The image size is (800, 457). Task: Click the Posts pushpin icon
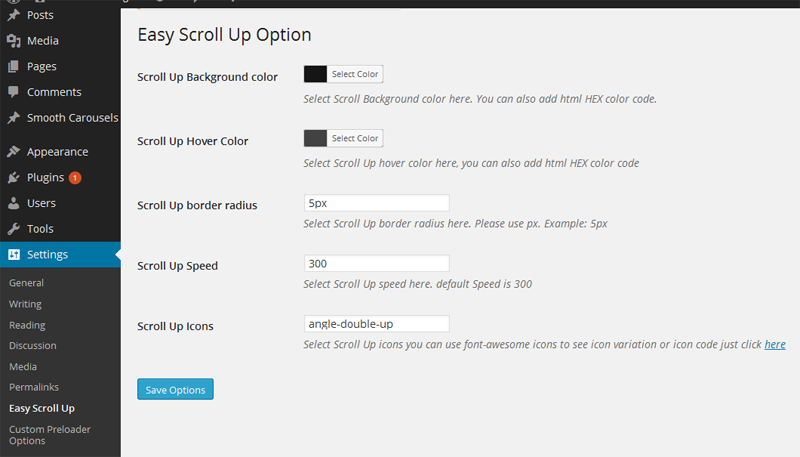click(14, 15)
